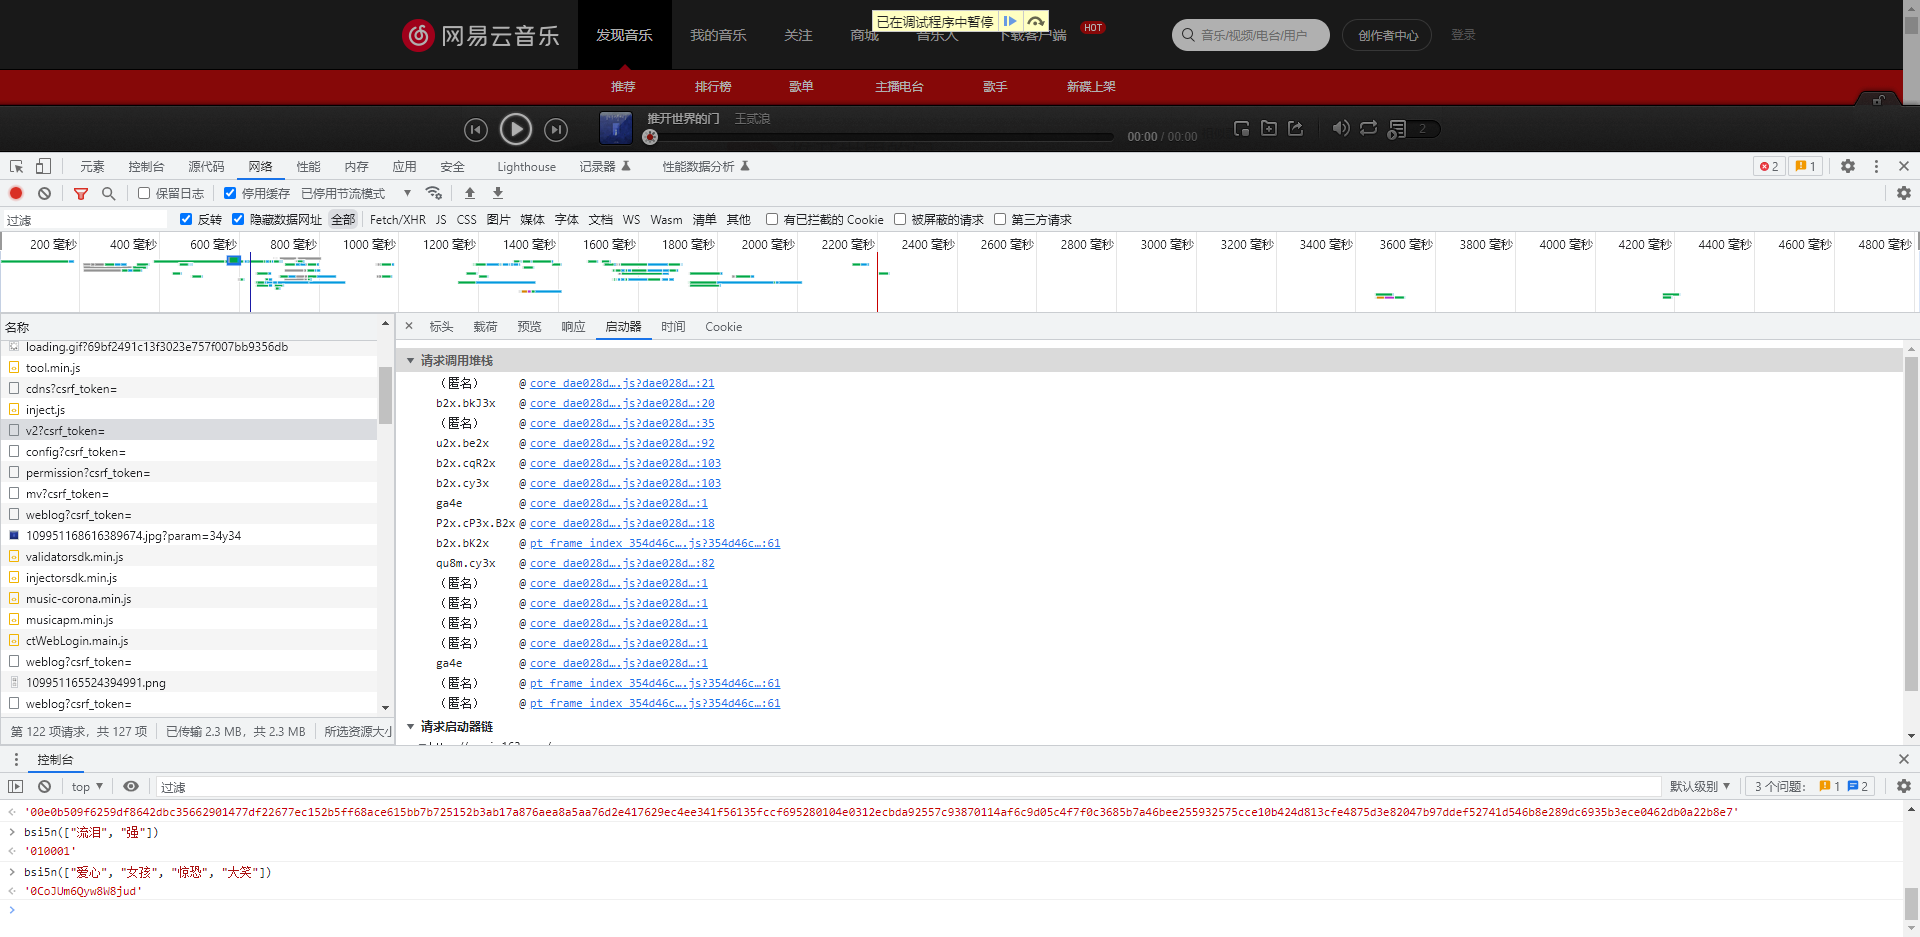Click the 登录 link
Screen dimensions: 1920x937
pyautogui.click(x=1463, y=35)
